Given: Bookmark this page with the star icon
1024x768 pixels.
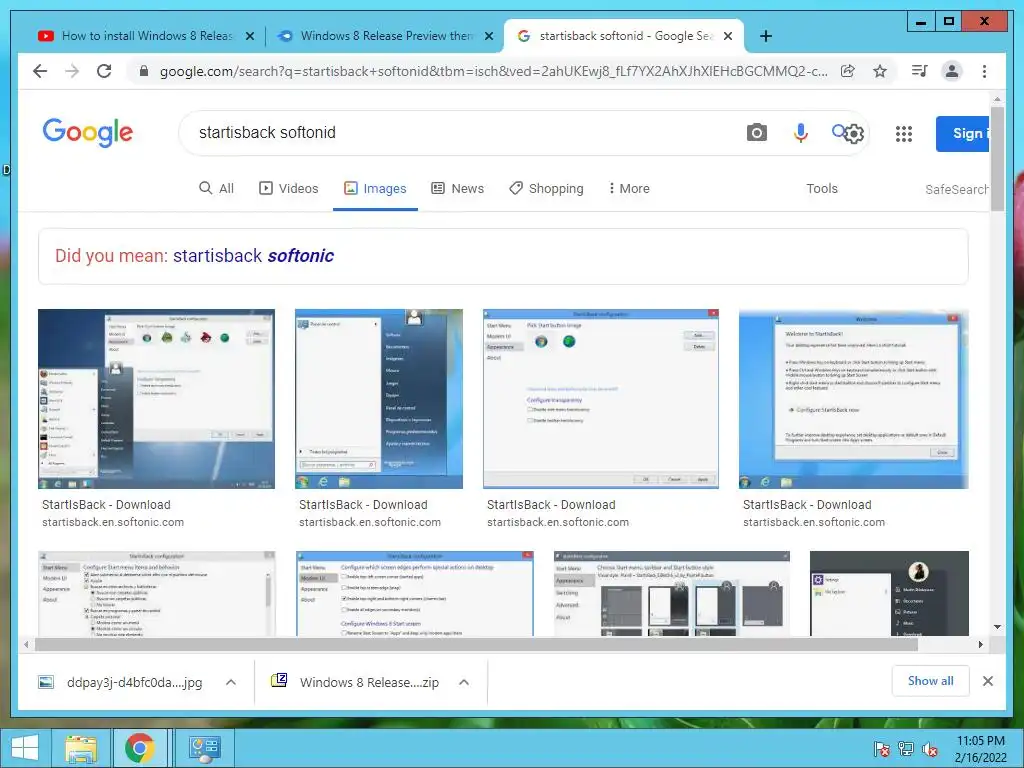Looking at the screenshot, I should pyautogui.click(x=880, y=71).
